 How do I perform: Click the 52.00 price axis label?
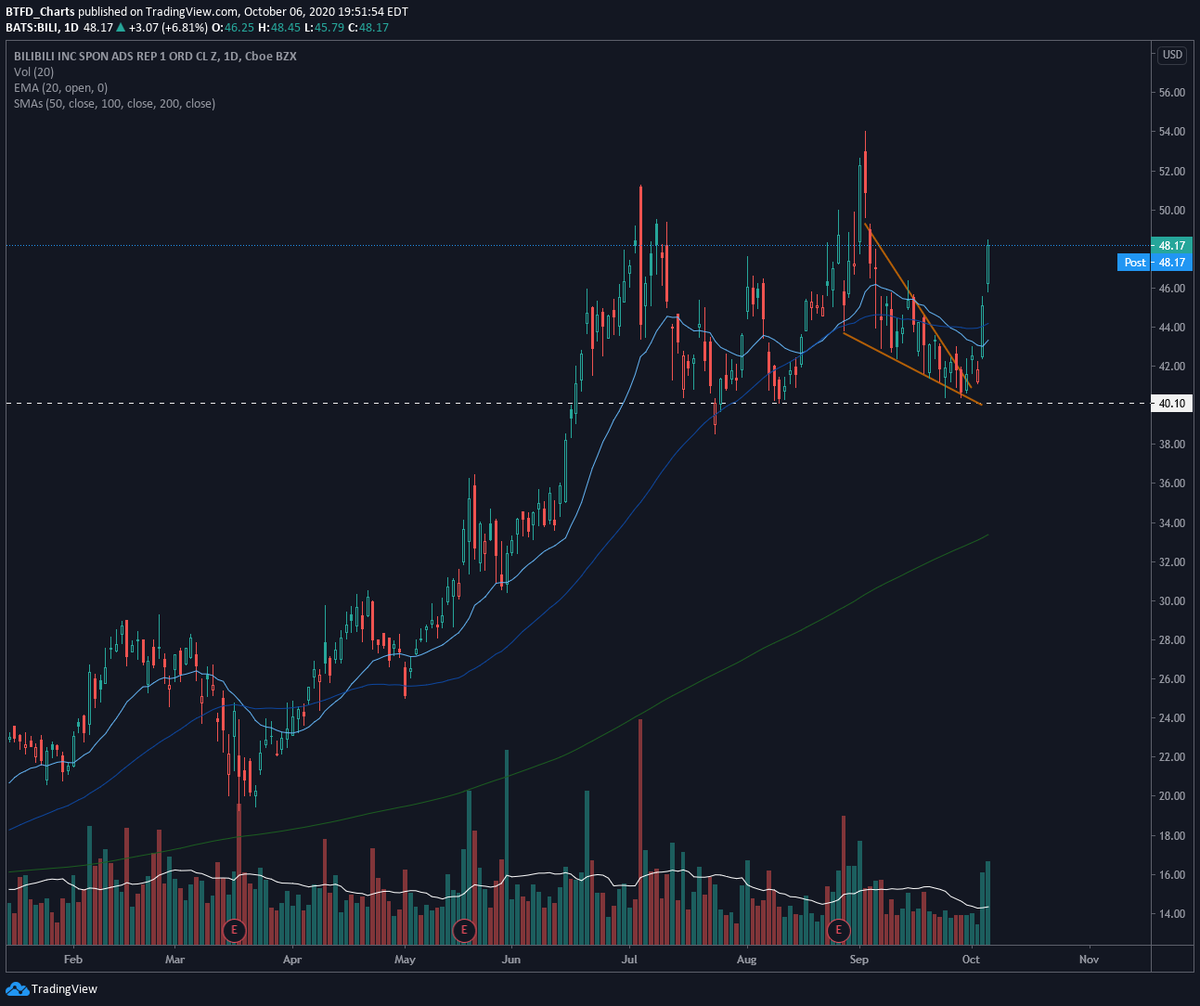(x=1171, y=171)
